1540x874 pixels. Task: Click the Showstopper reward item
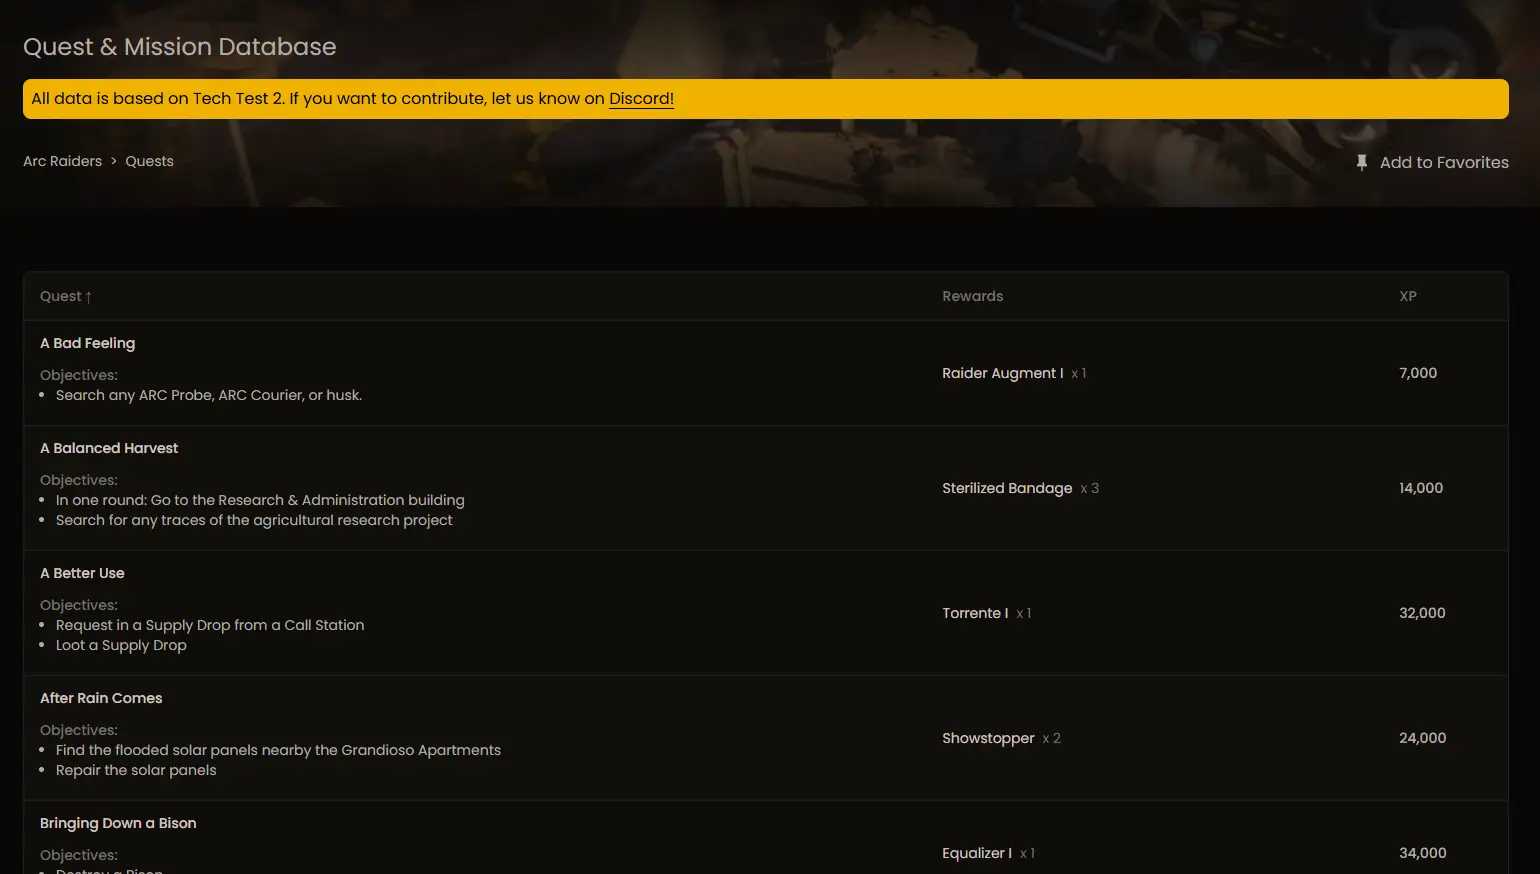[988, 738]
